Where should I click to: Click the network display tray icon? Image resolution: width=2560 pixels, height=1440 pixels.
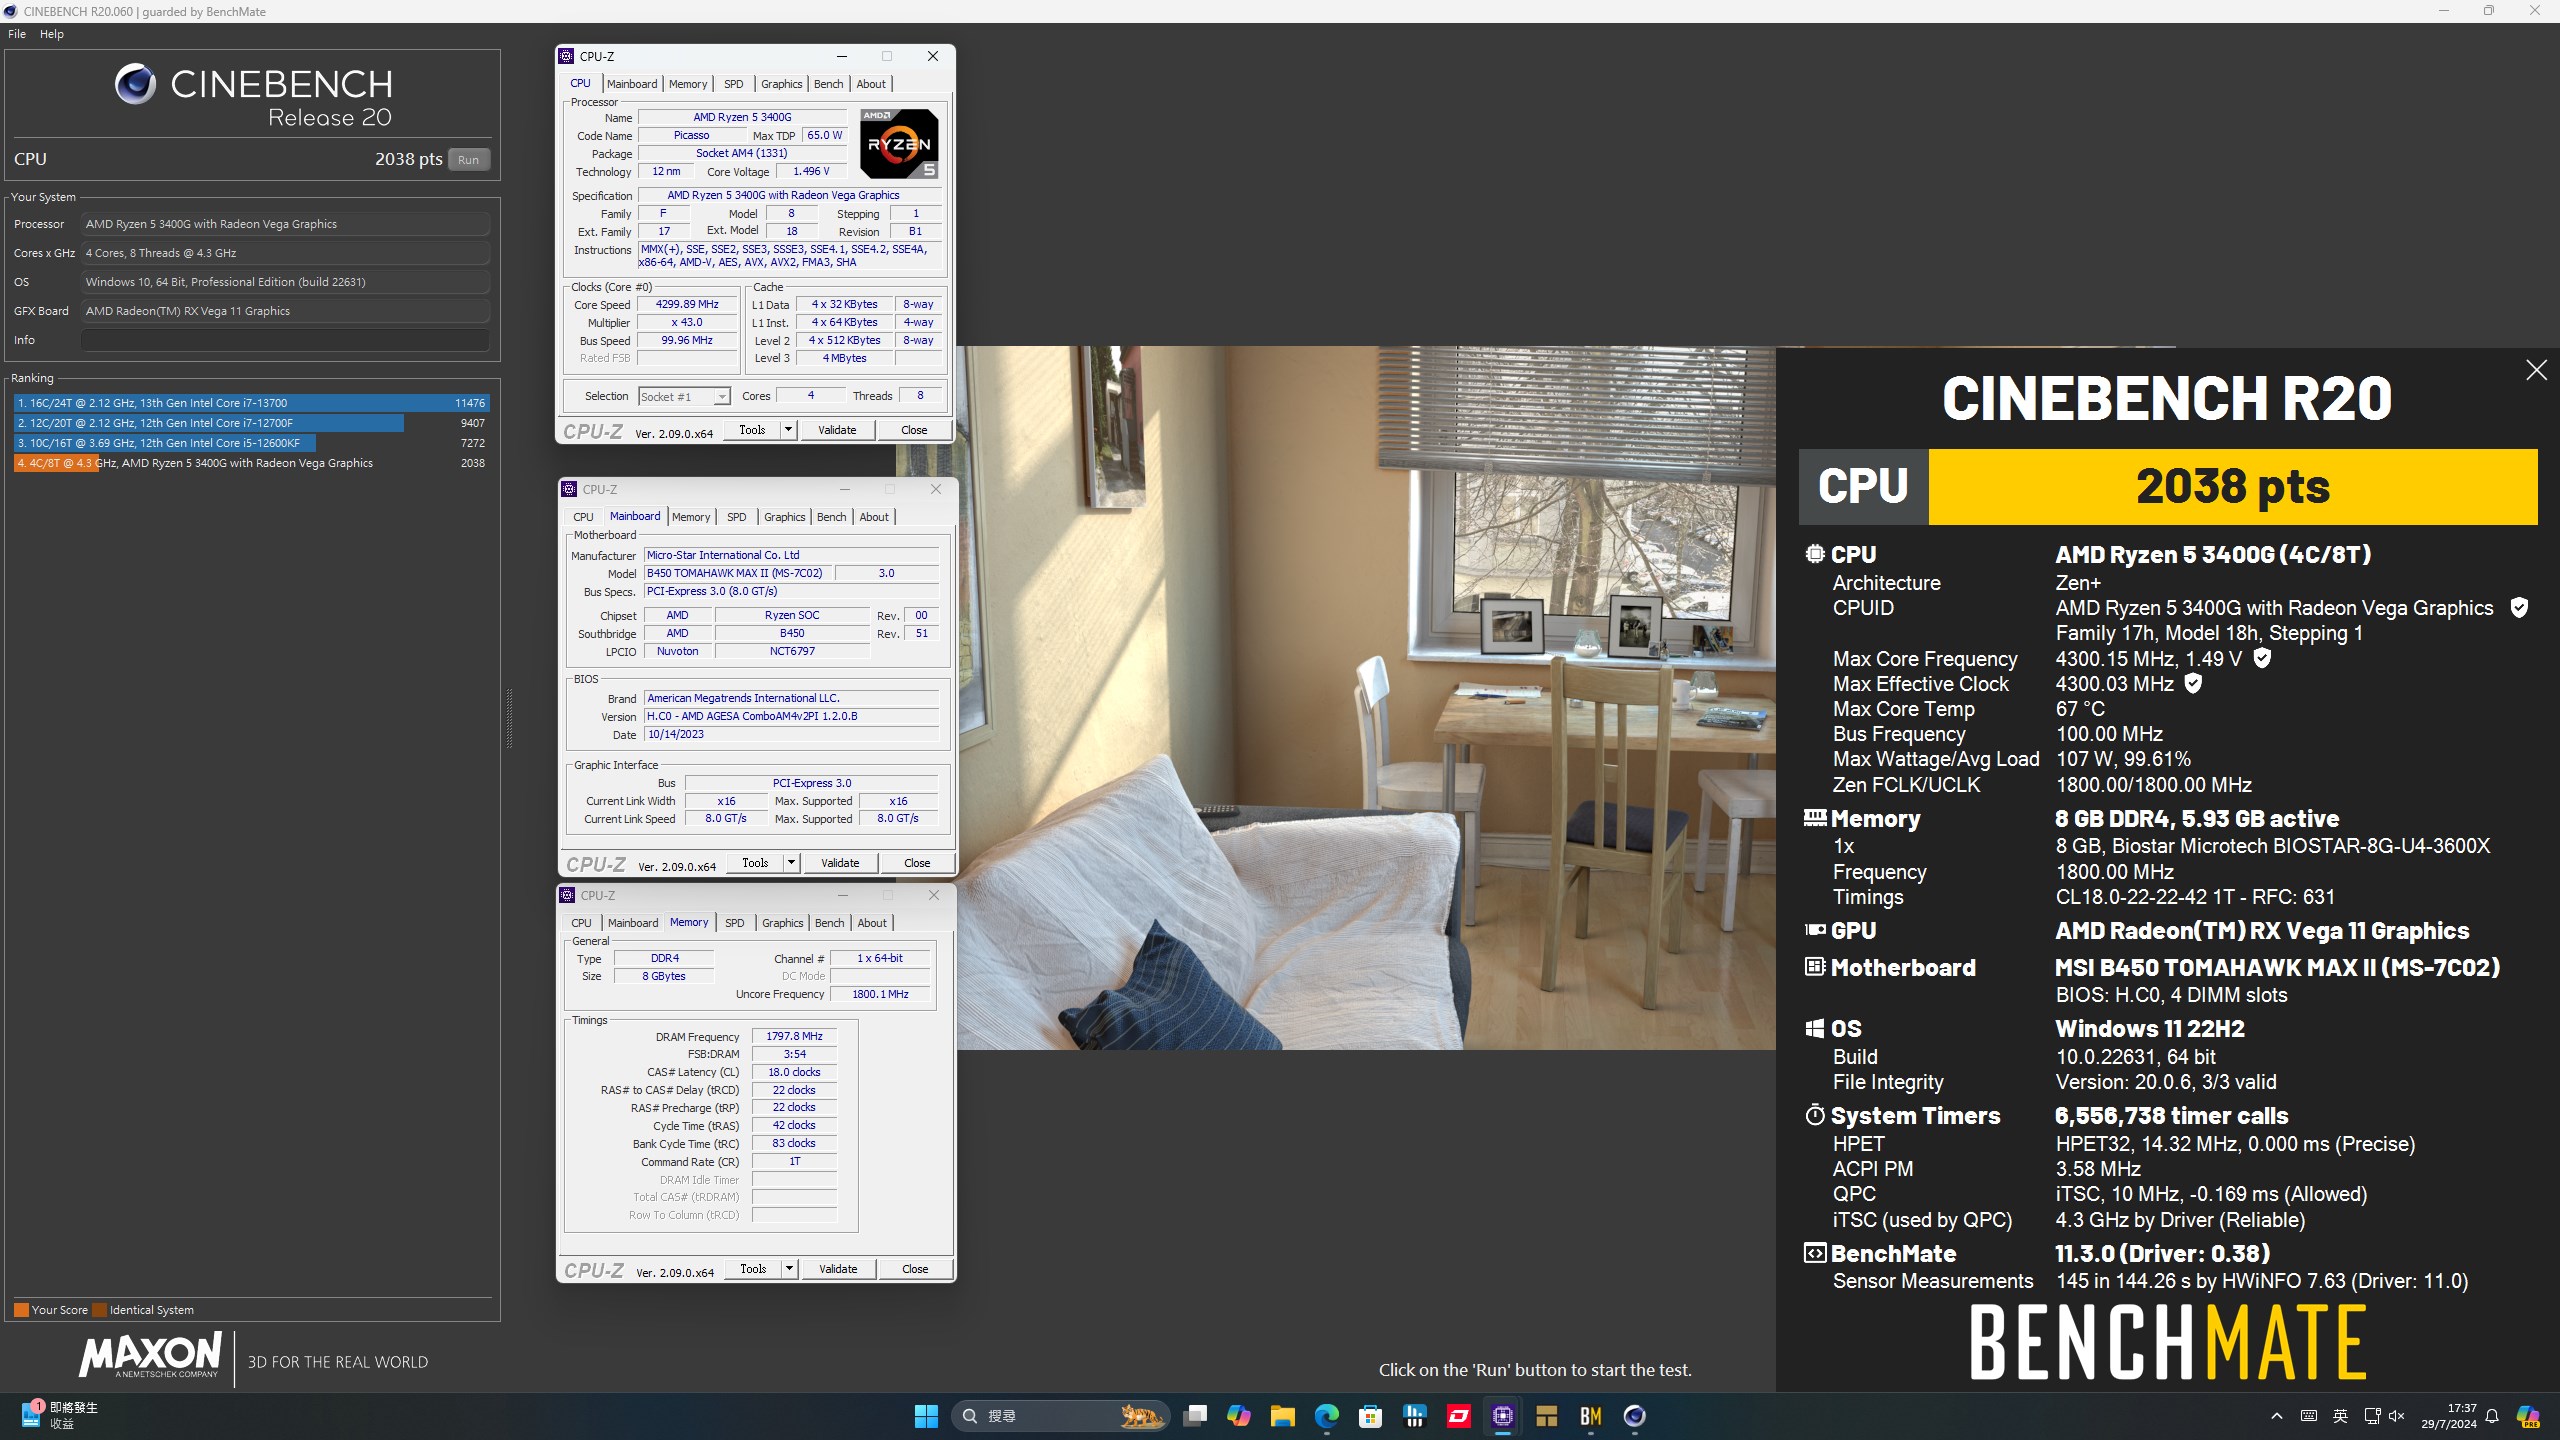tap(2372, 1416)
